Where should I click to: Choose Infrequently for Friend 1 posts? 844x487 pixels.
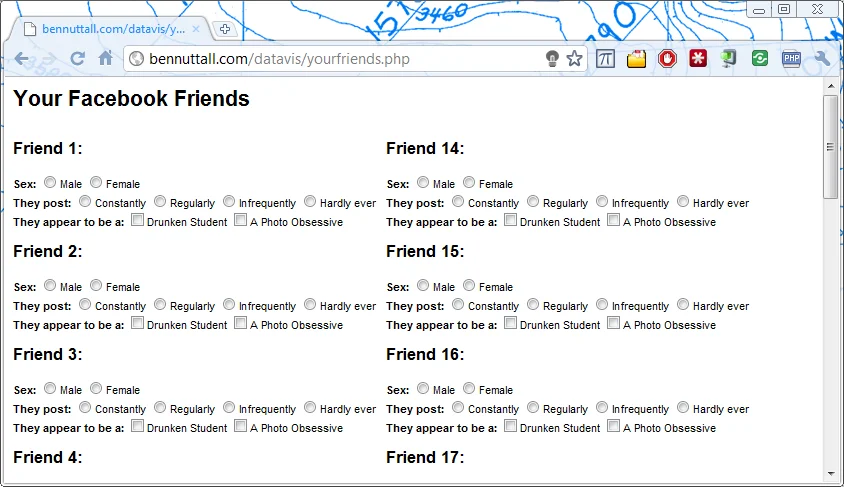pyautogui.click(x=229, y=201)
